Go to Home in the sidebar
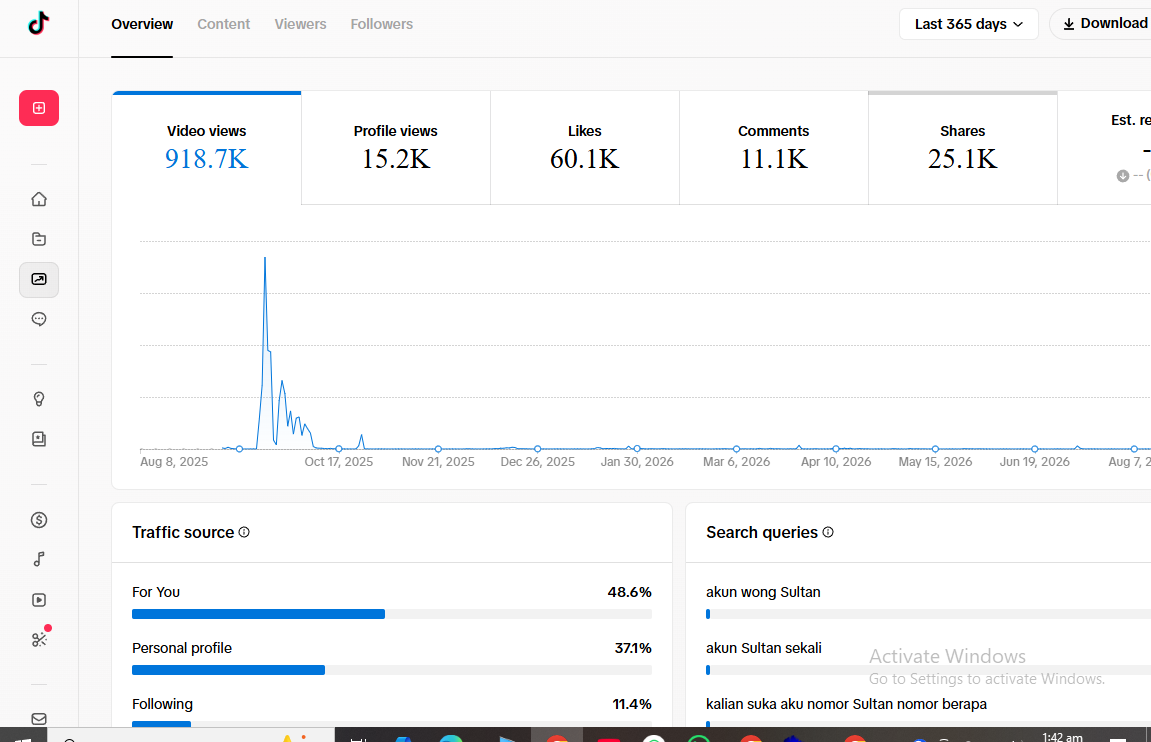This screenshot has width=1151, height=742. (x=39, y=200)
